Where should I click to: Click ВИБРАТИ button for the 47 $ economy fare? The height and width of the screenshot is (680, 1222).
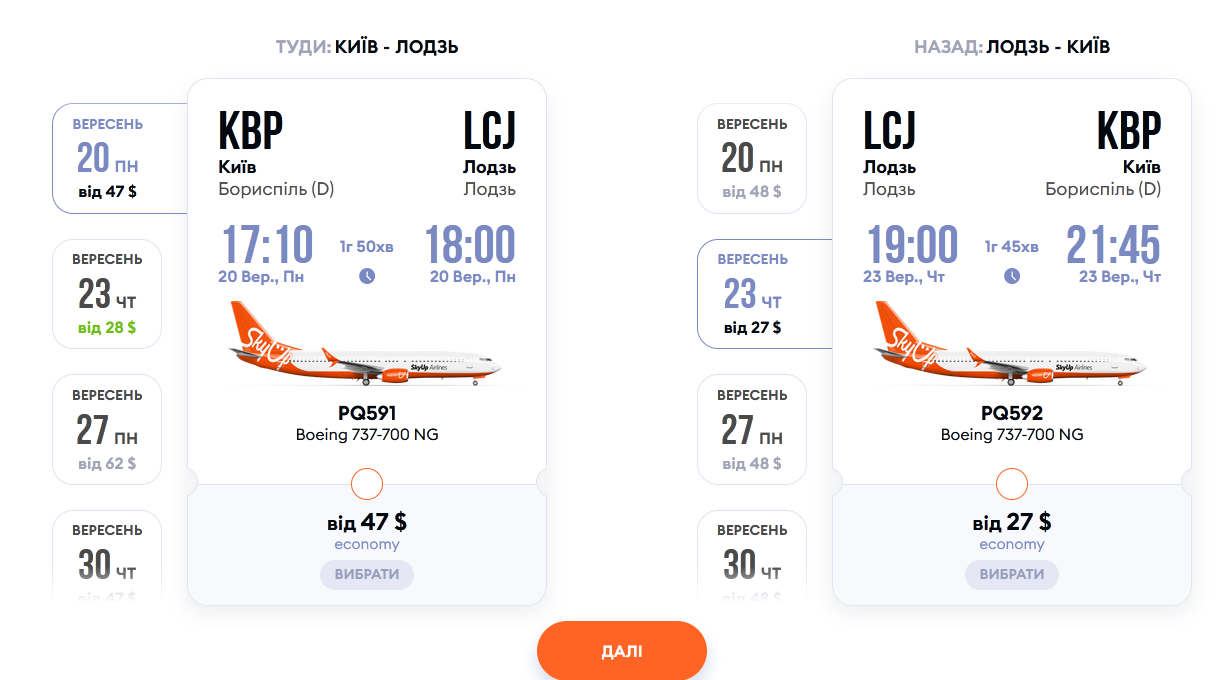click(367, 575)
